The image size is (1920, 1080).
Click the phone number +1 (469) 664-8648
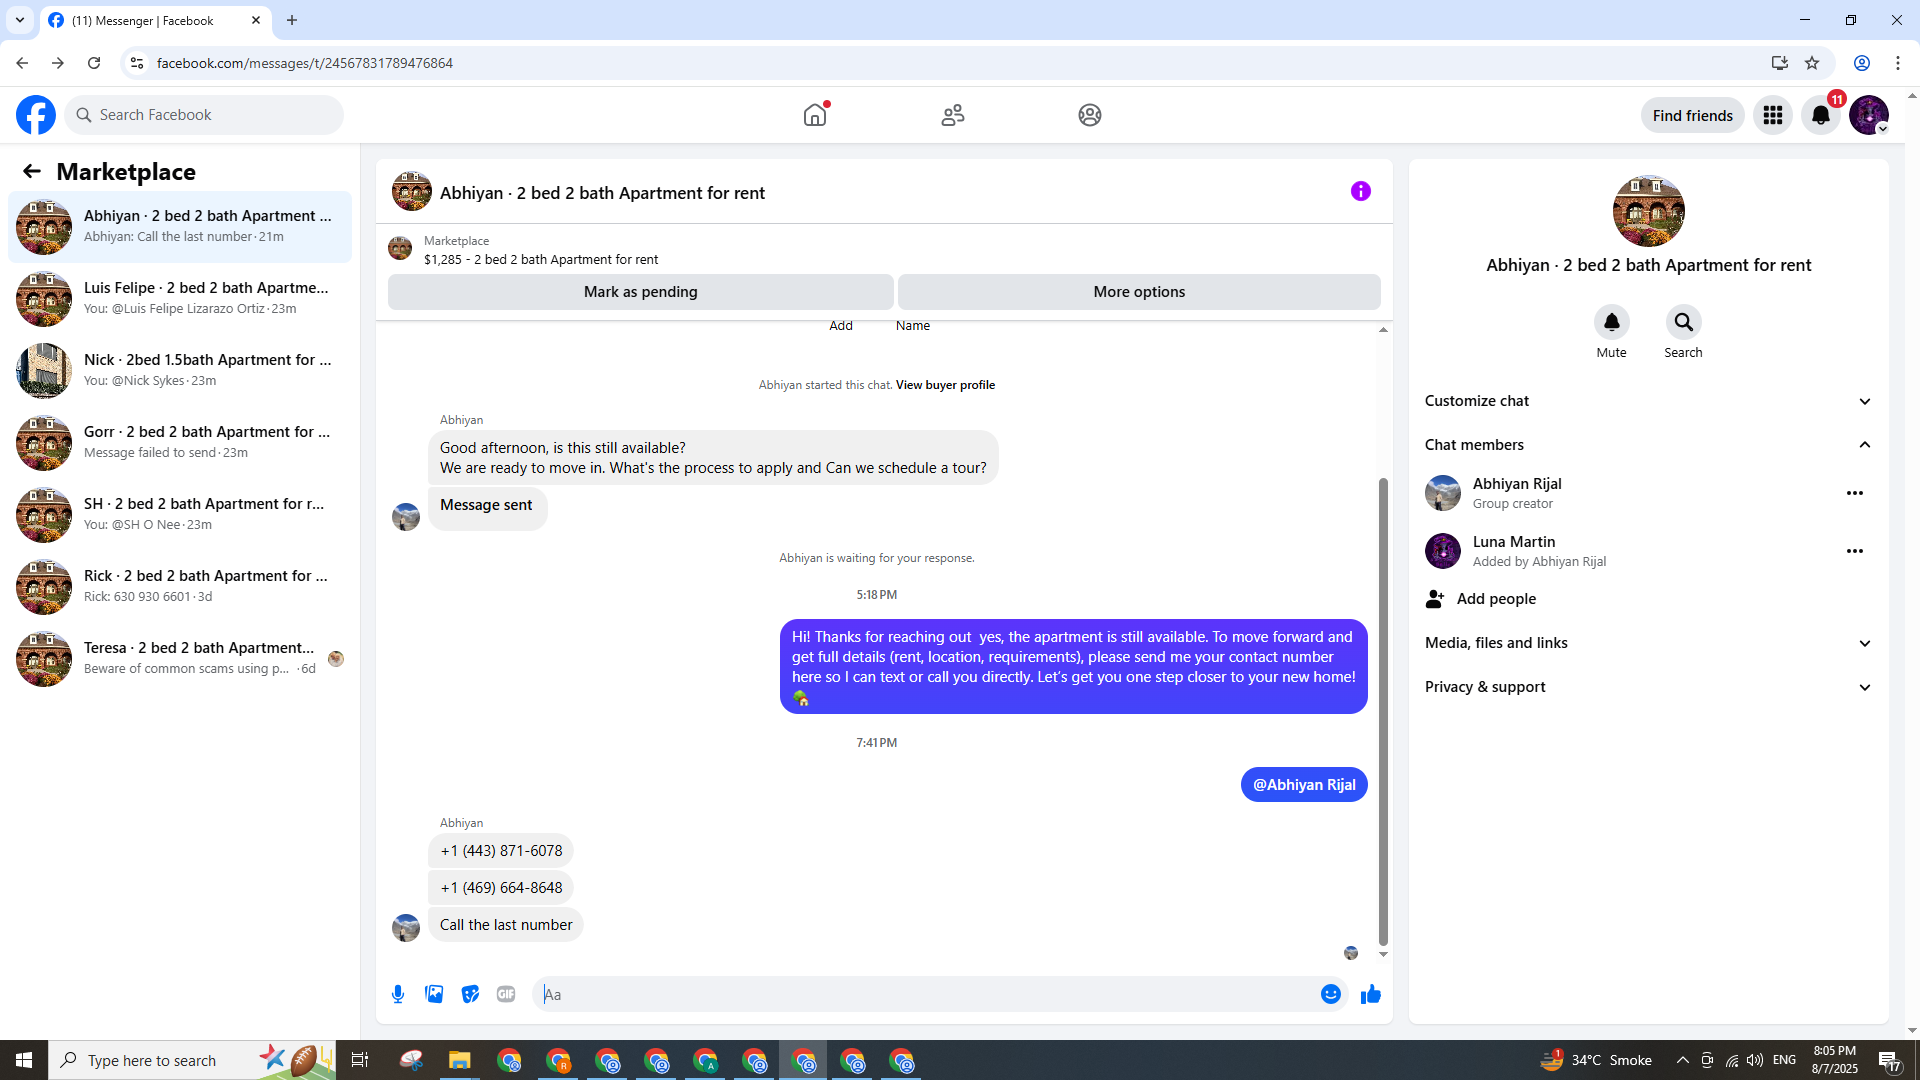(x=501, y=888)
